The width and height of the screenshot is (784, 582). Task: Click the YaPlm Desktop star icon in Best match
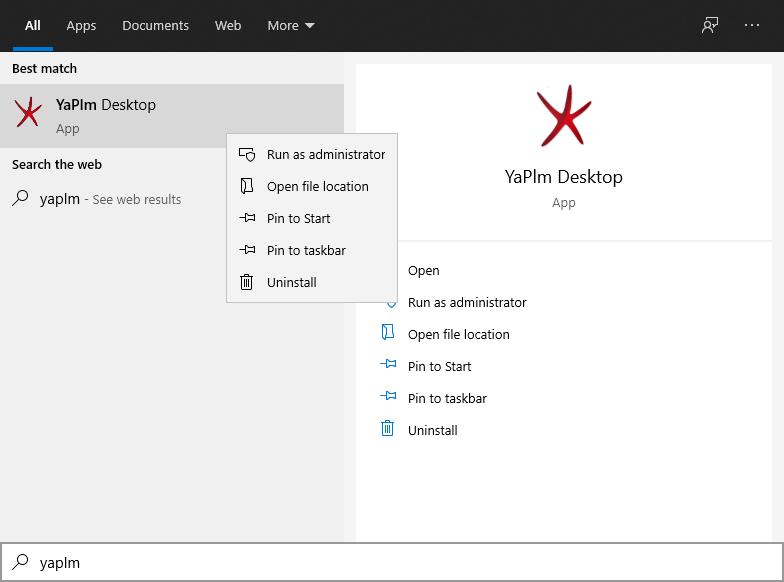pos(28,112)
